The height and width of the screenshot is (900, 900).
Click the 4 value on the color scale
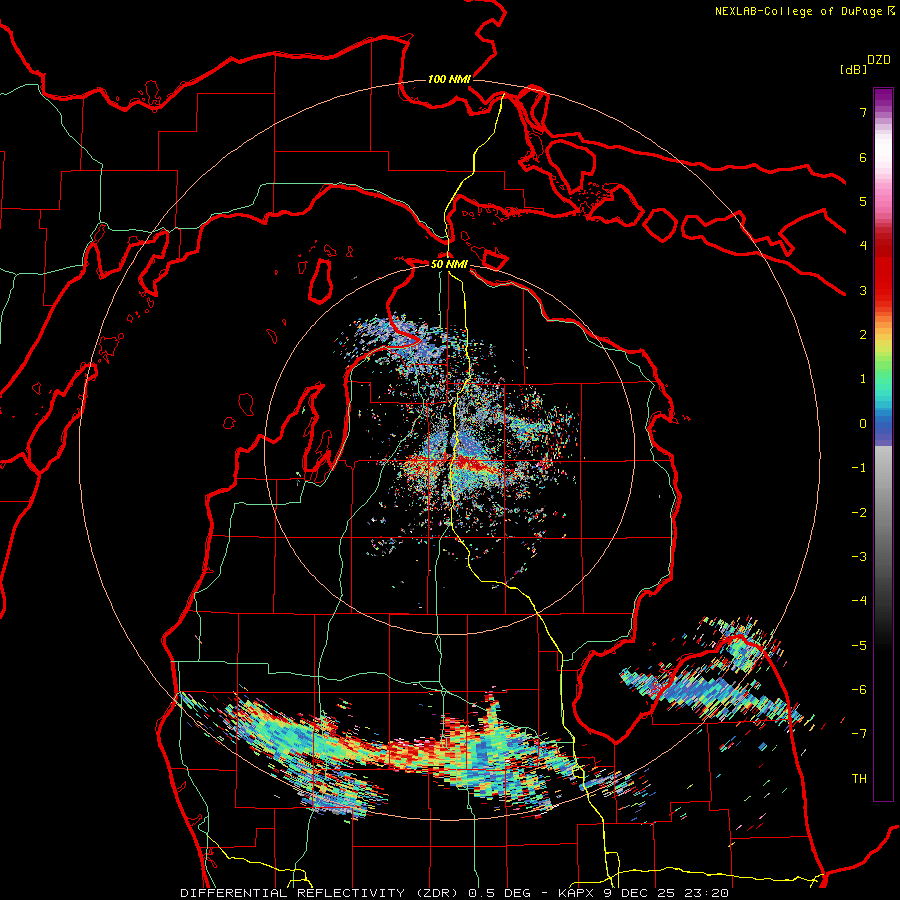(863, 246)
